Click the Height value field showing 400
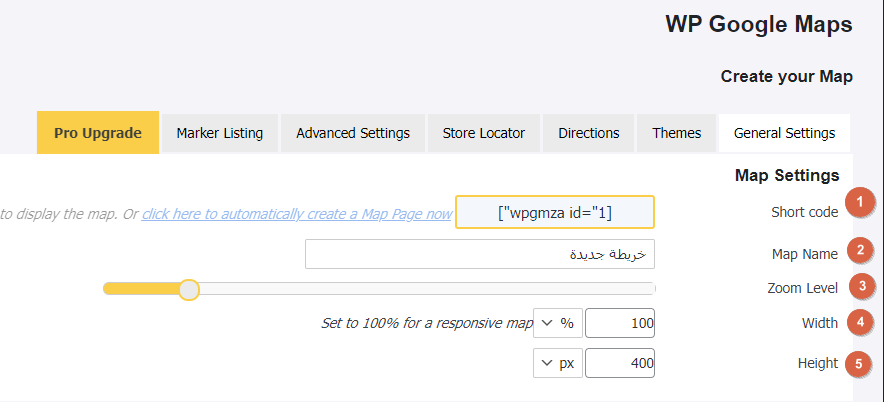The width and height of the screenshot is (884, 402). (x=620, y=363)
